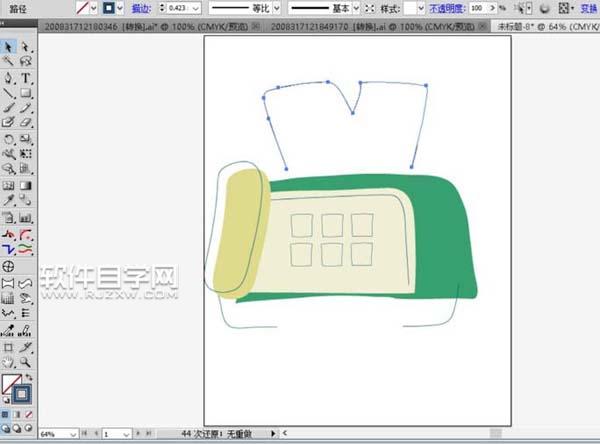Image resolution: width=600 pixels, height=444 pixels.
Task: Select the Type tool
Action: point(25,77)
